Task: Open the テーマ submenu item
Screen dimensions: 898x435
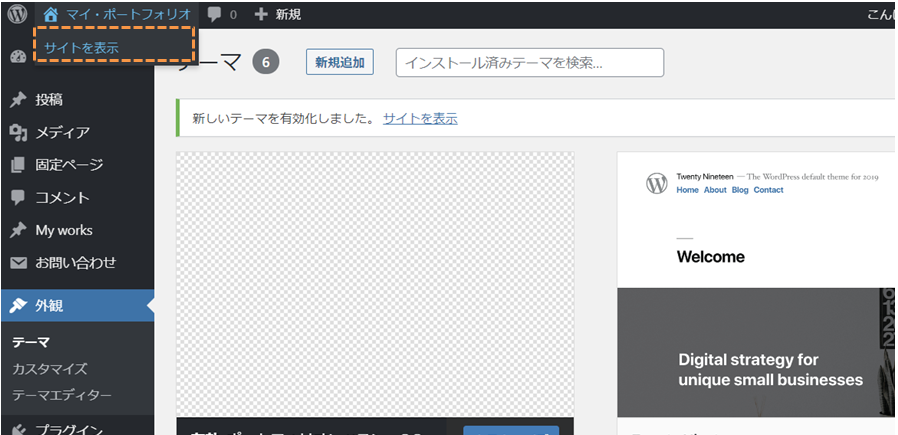Action: (31, 342)
